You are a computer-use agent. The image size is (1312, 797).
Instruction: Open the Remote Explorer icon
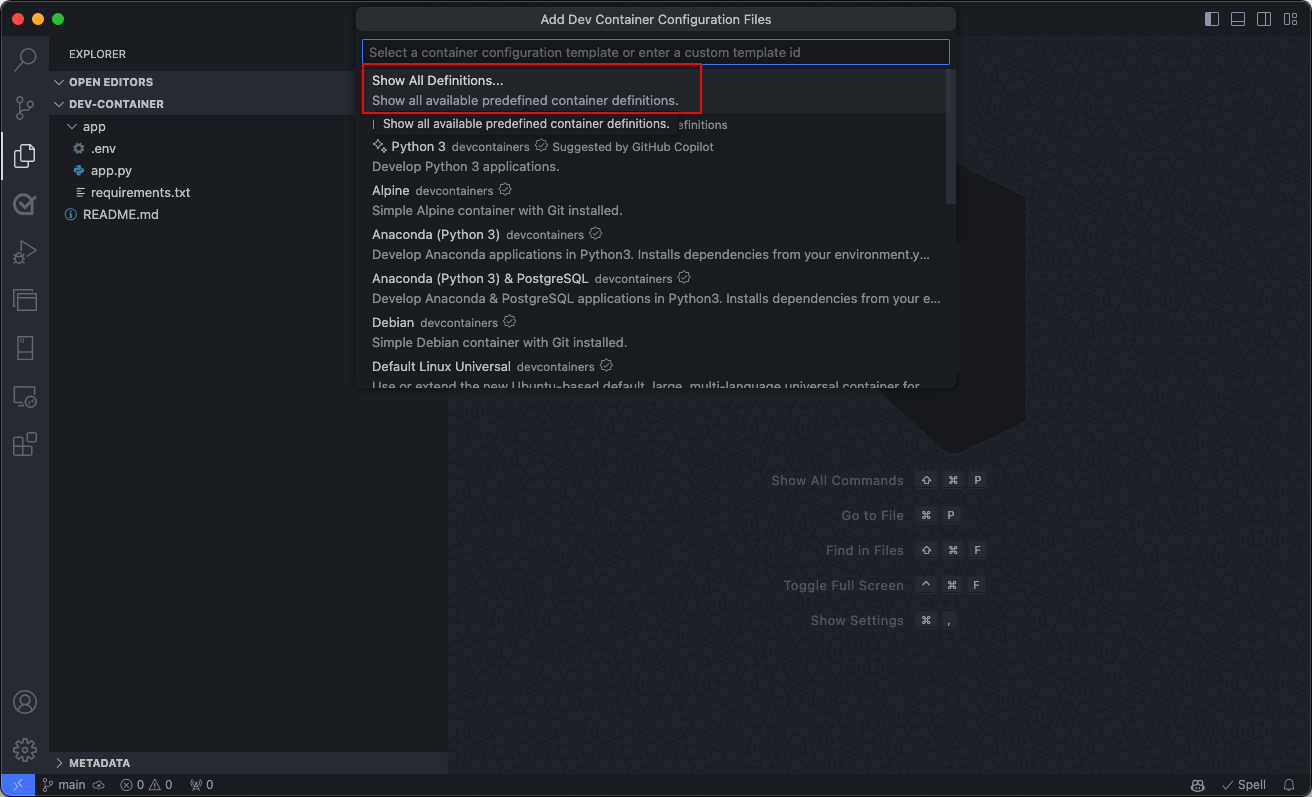pyautogui.click(x=25, y=396)
